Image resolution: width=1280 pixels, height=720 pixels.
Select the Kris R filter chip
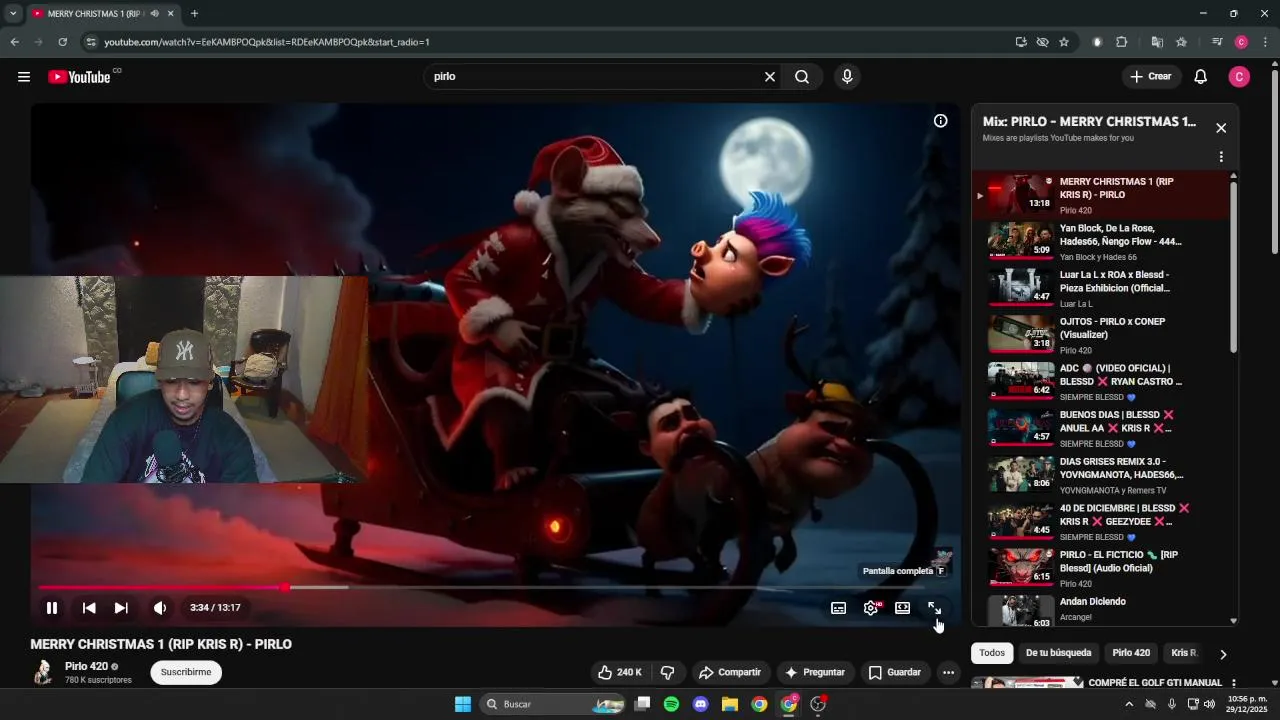click(1184, 653)
